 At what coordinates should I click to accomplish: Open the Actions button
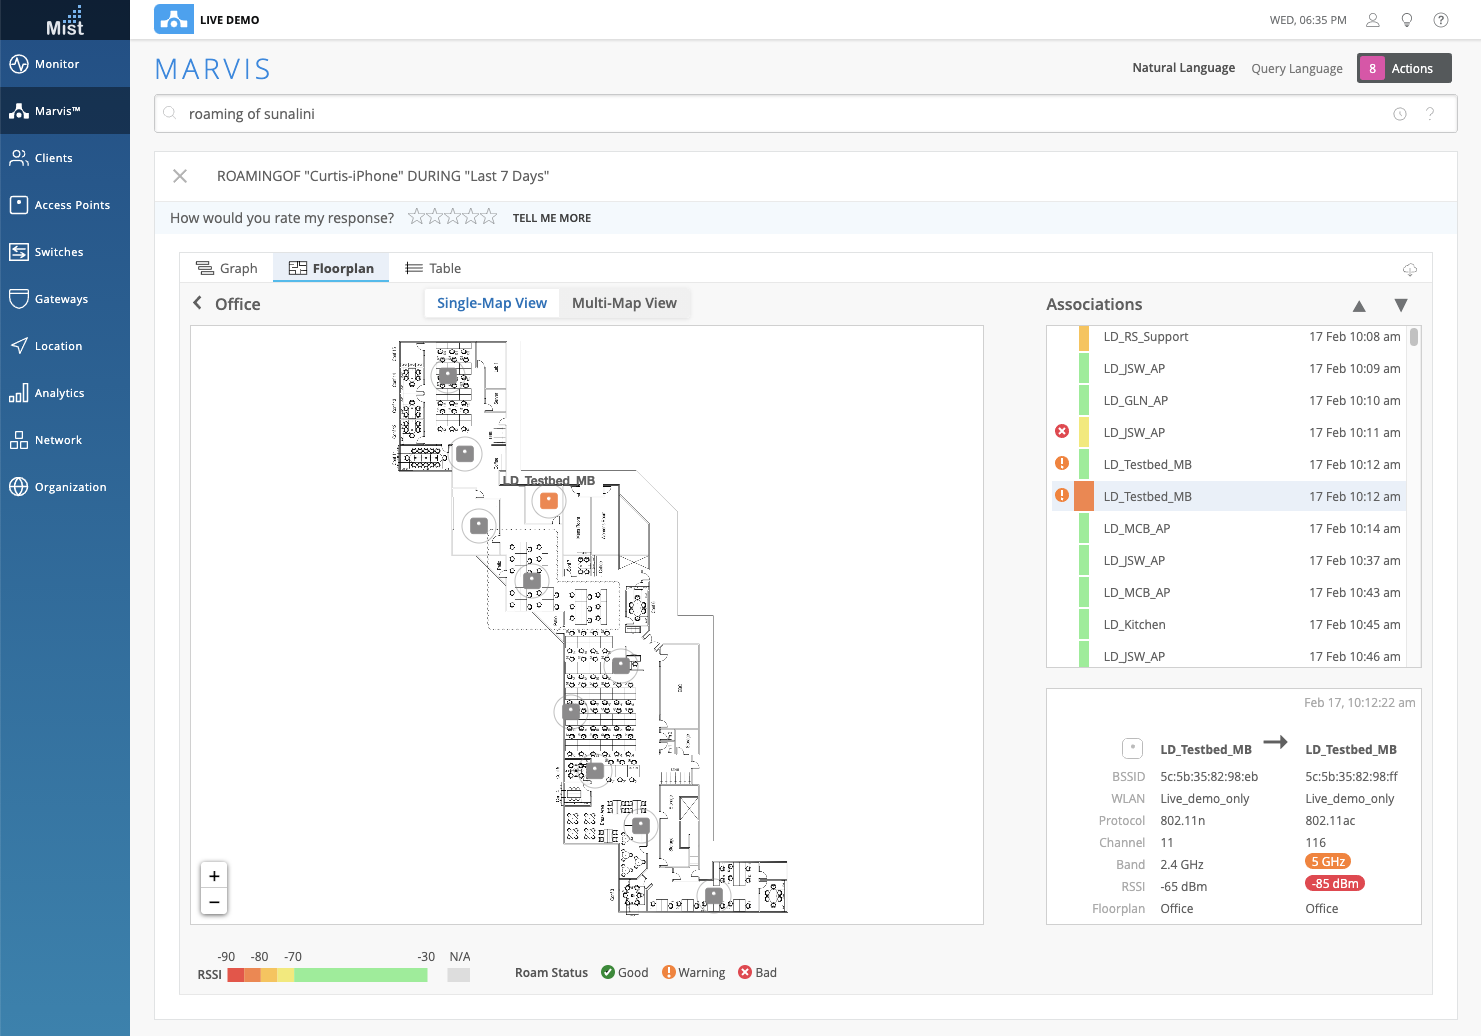coord(1404,68)
